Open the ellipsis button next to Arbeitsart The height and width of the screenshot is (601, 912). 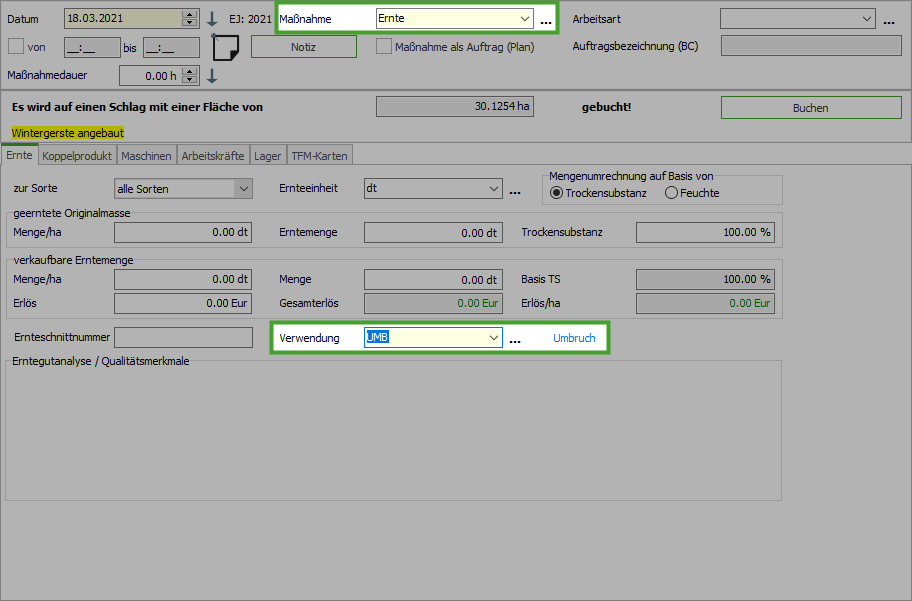tap(888, 20)
